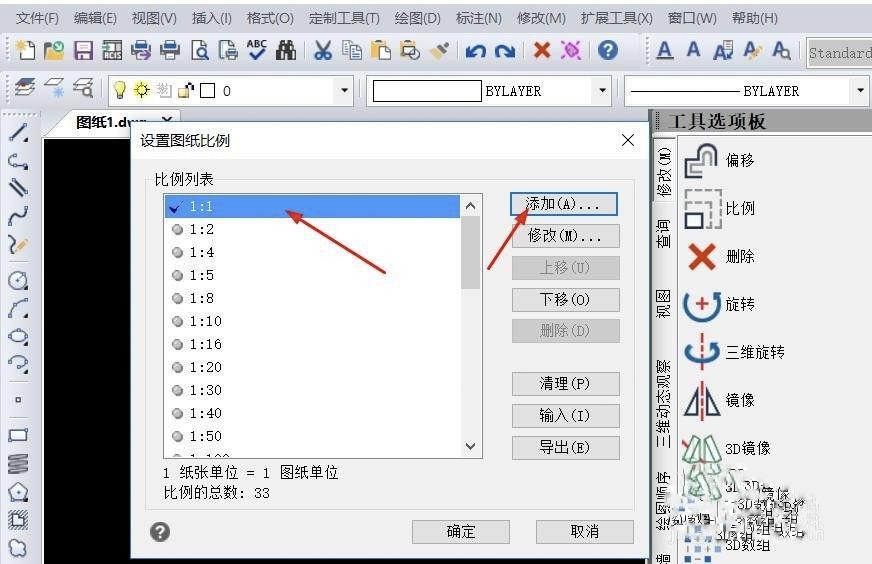Select the Offset tool in tool palette
The image size is (872, 564).
(x=719, y=161)
